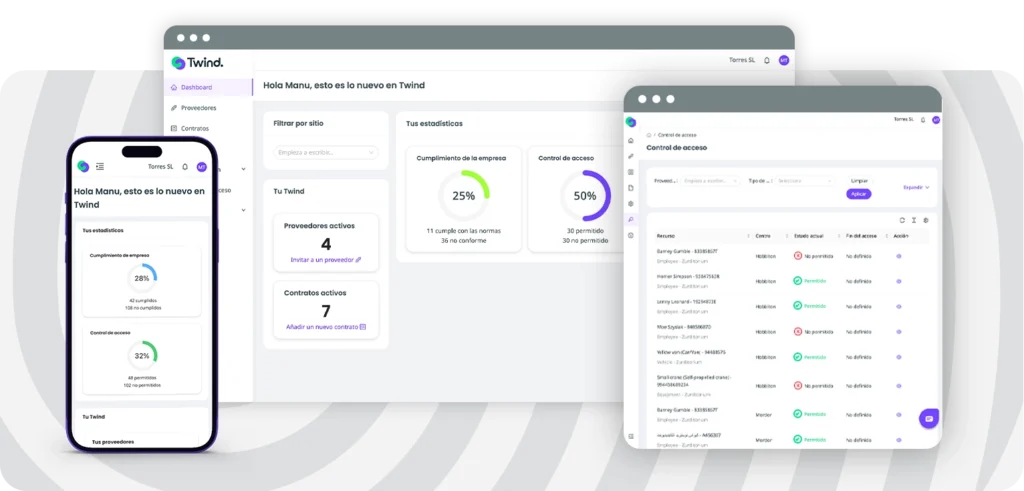Expand the upper collapsed sidebar chevron behind the phone
1024x491 pixels.
point(244,169)
